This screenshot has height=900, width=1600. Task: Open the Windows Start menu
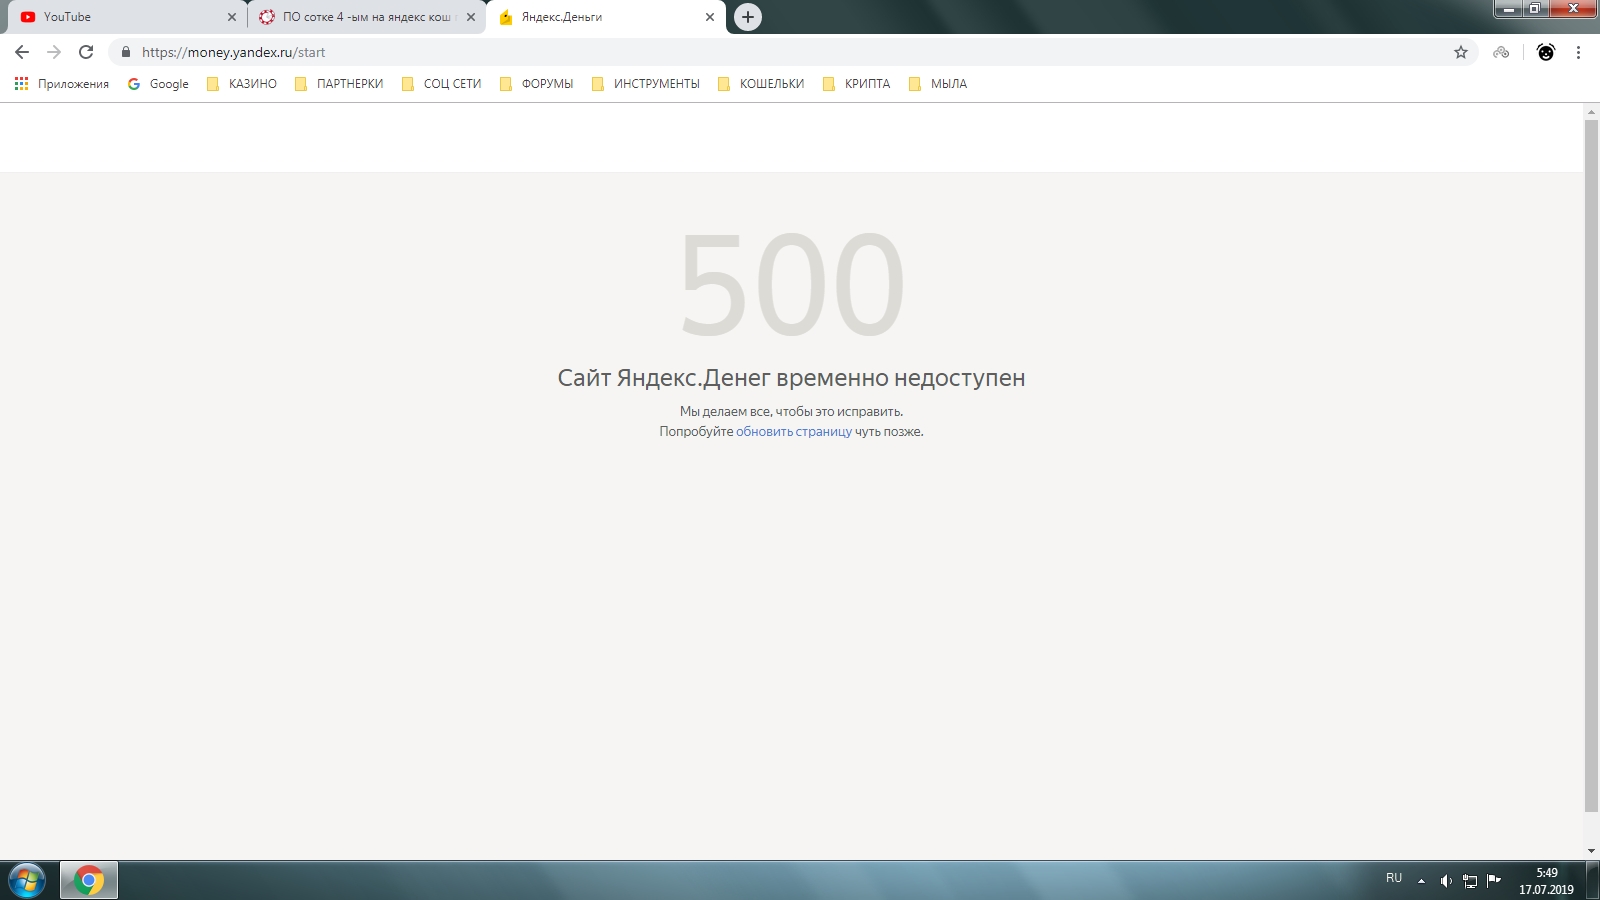click(27, 880)
